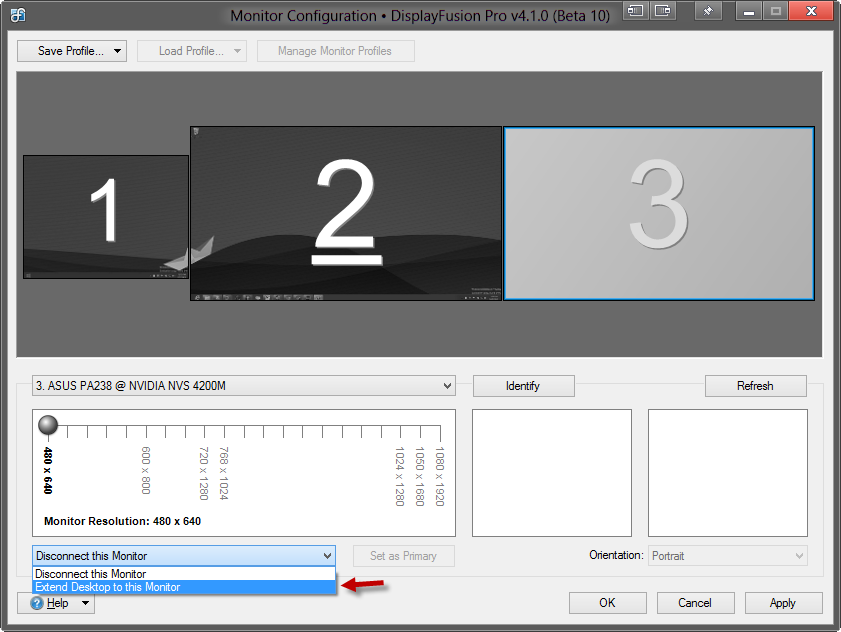Click the Cancel button
The height and width of the screenshot is (632, 841).
694,603
